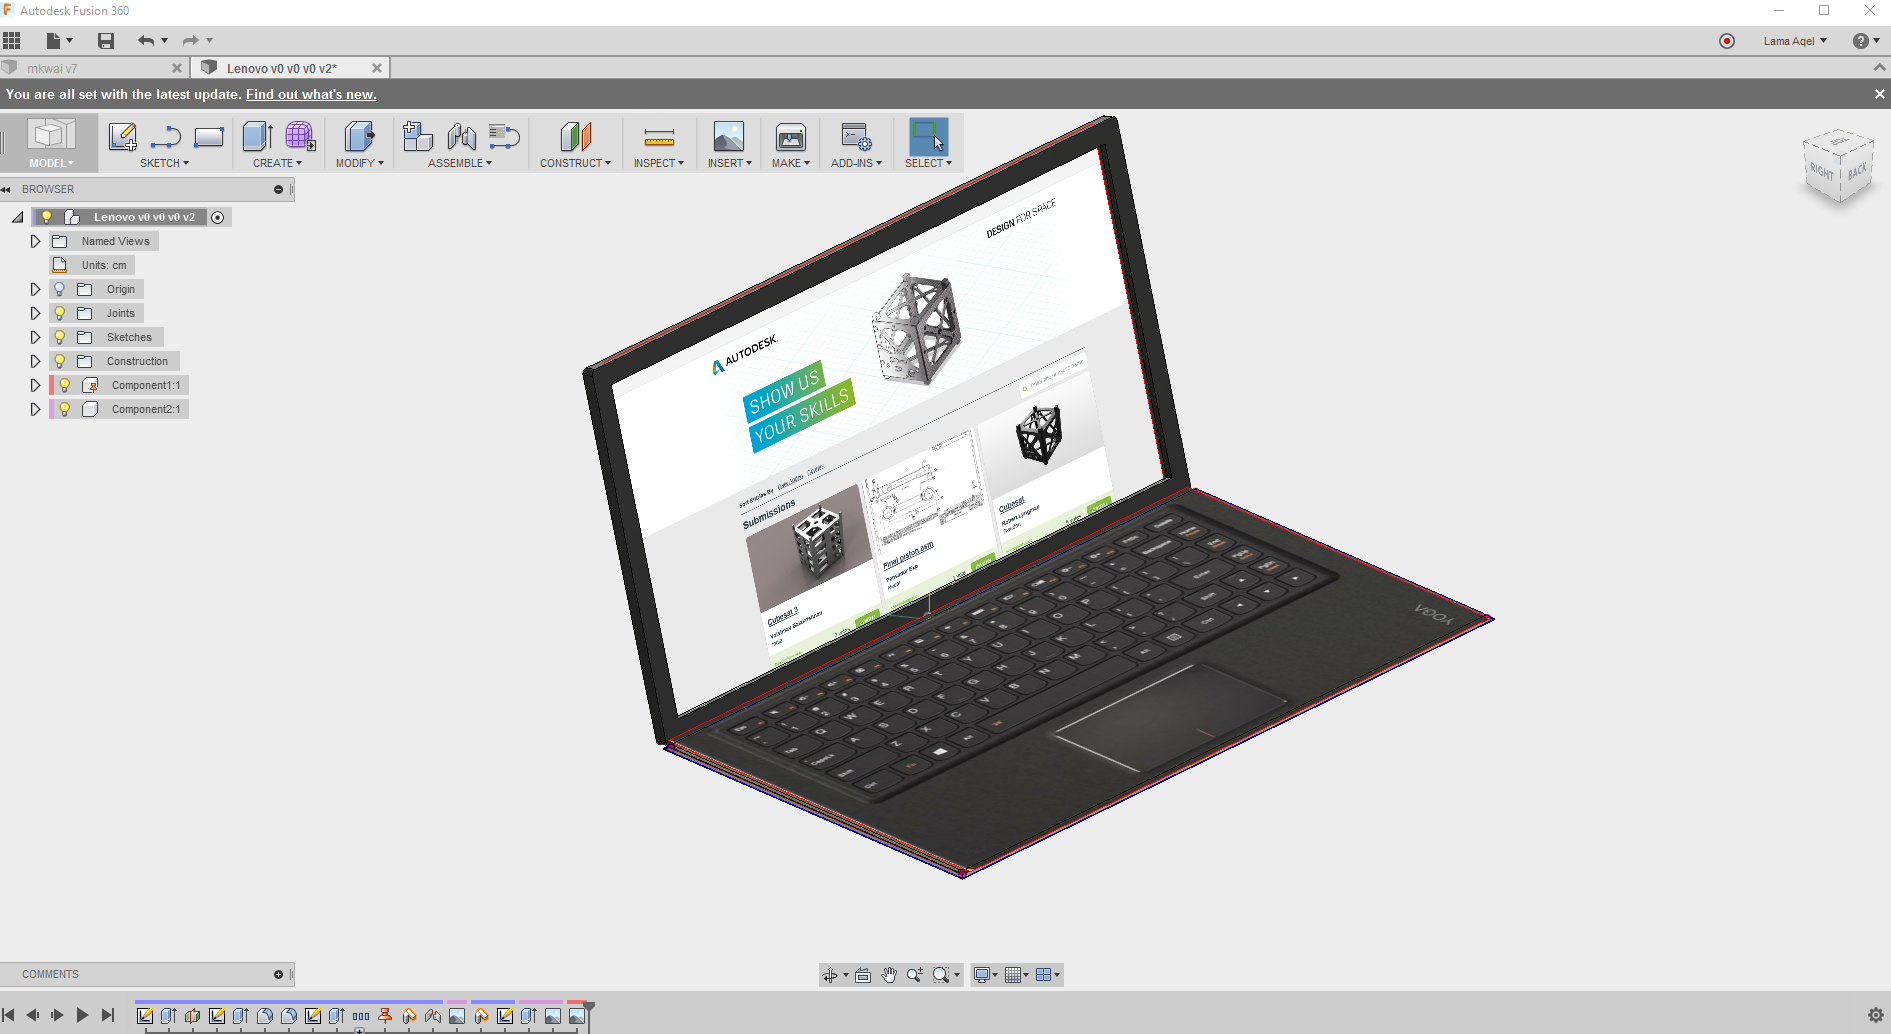Expand the COMMENTS panel plus button

(278, 974)
